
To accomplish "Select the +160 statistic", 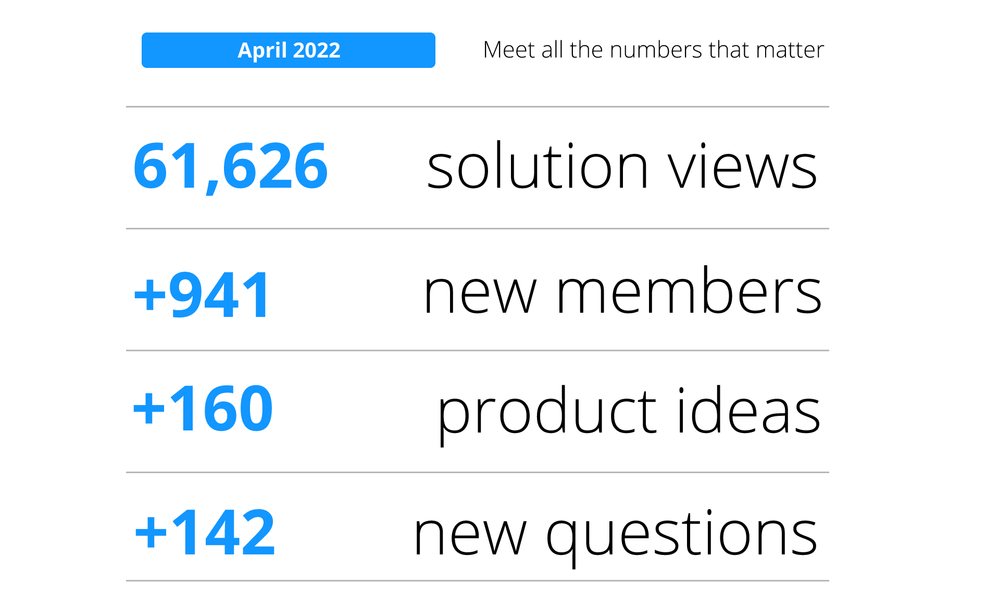I will click(x=203, y=409).
